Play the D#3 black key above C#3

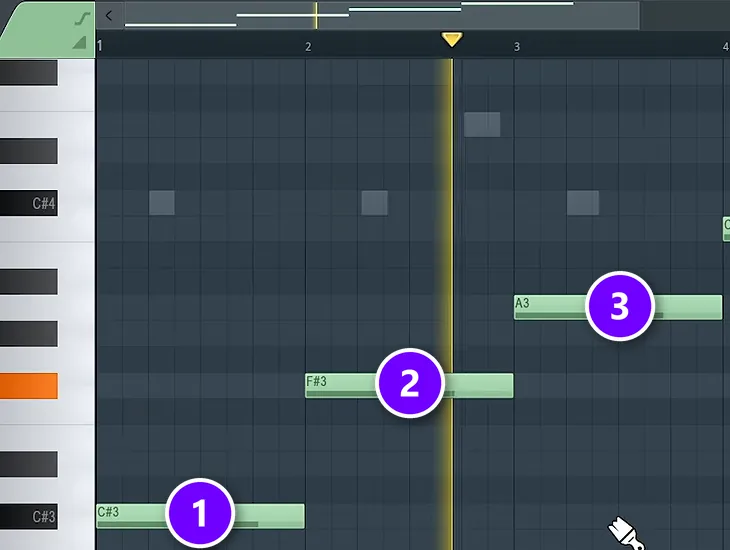tap(29, 464)
